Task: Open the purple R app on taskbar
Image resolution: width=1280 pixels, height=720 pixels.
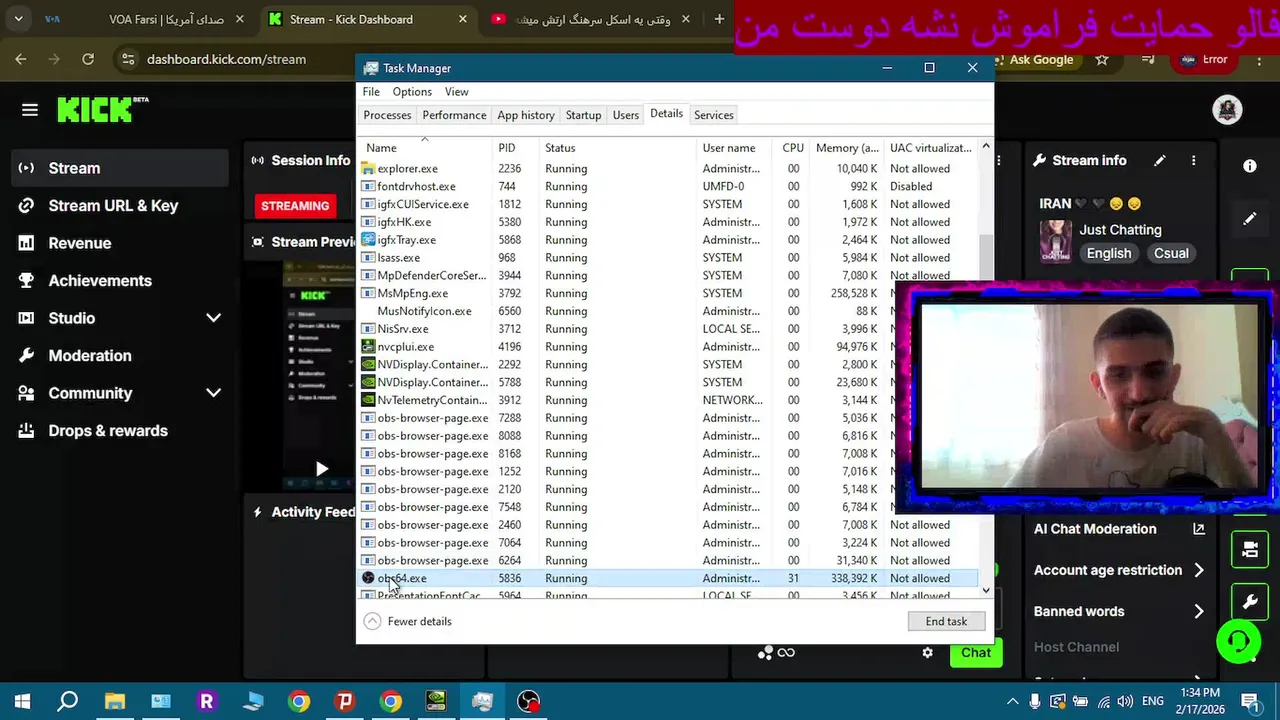Action: pos(207,701)
